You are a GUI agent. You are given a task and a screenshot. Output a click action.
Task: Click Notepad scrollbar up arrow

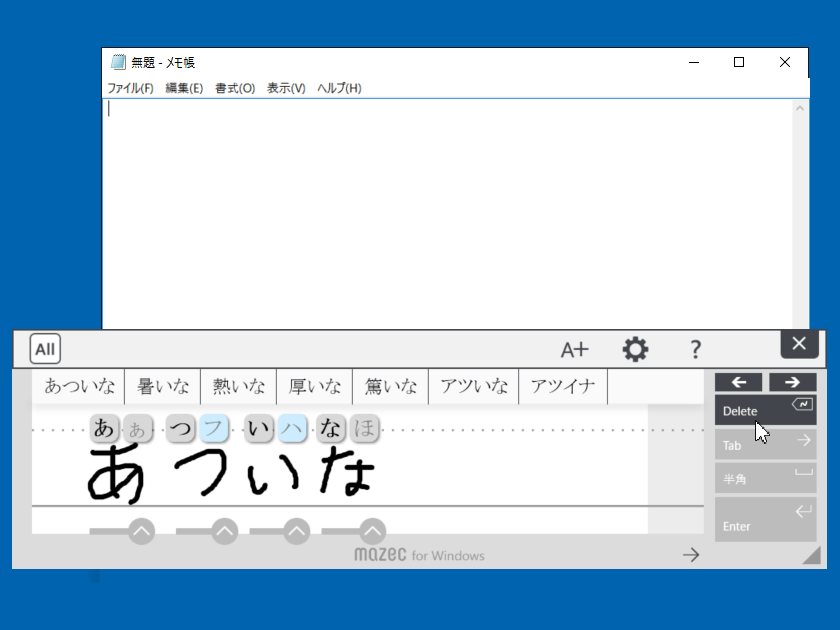tap(800, 108)
